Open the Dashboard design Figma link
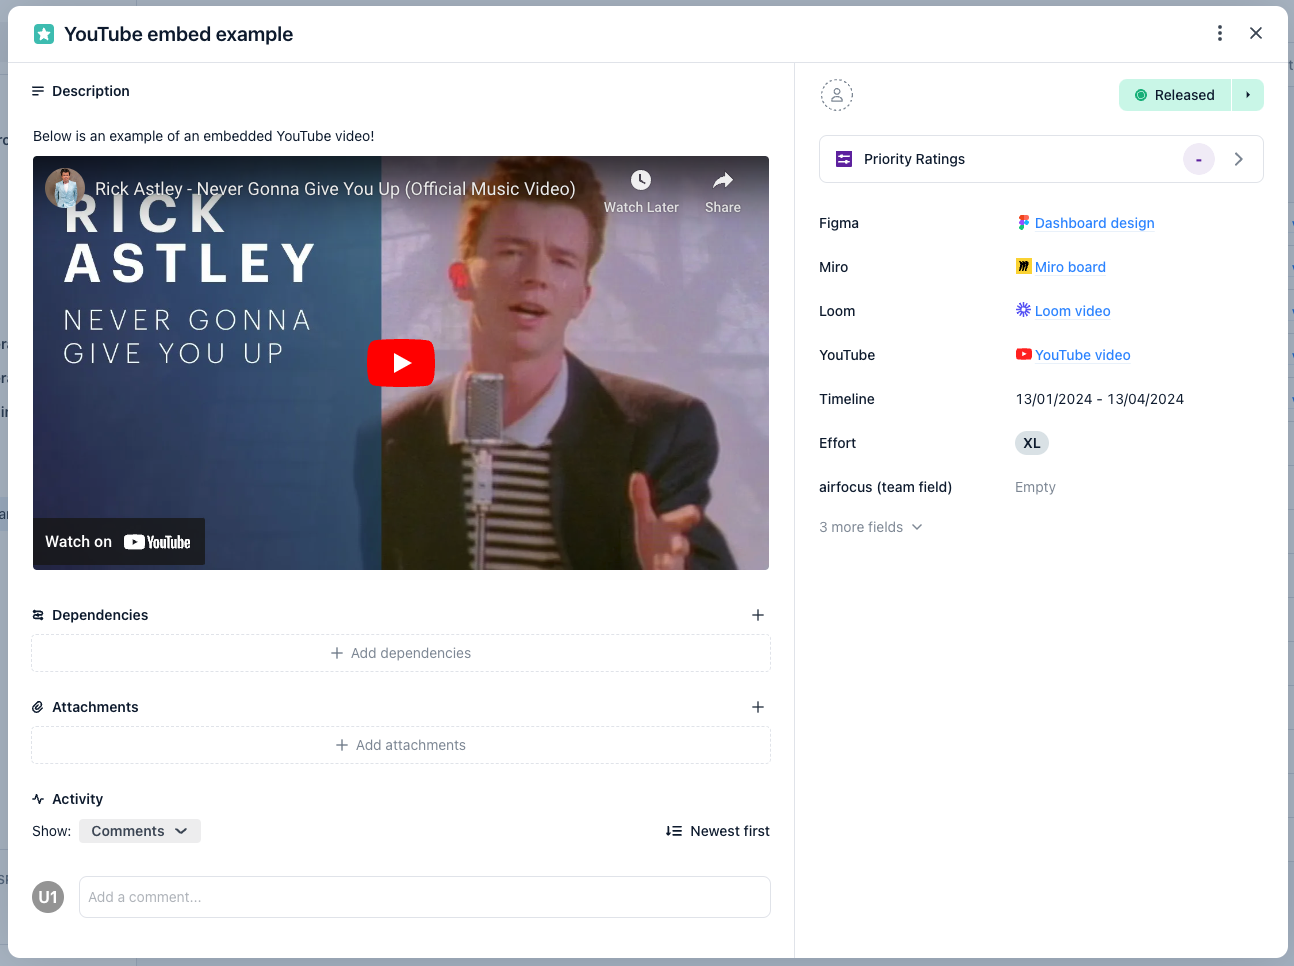1294x966 pixels. [x=1094, y=223]
